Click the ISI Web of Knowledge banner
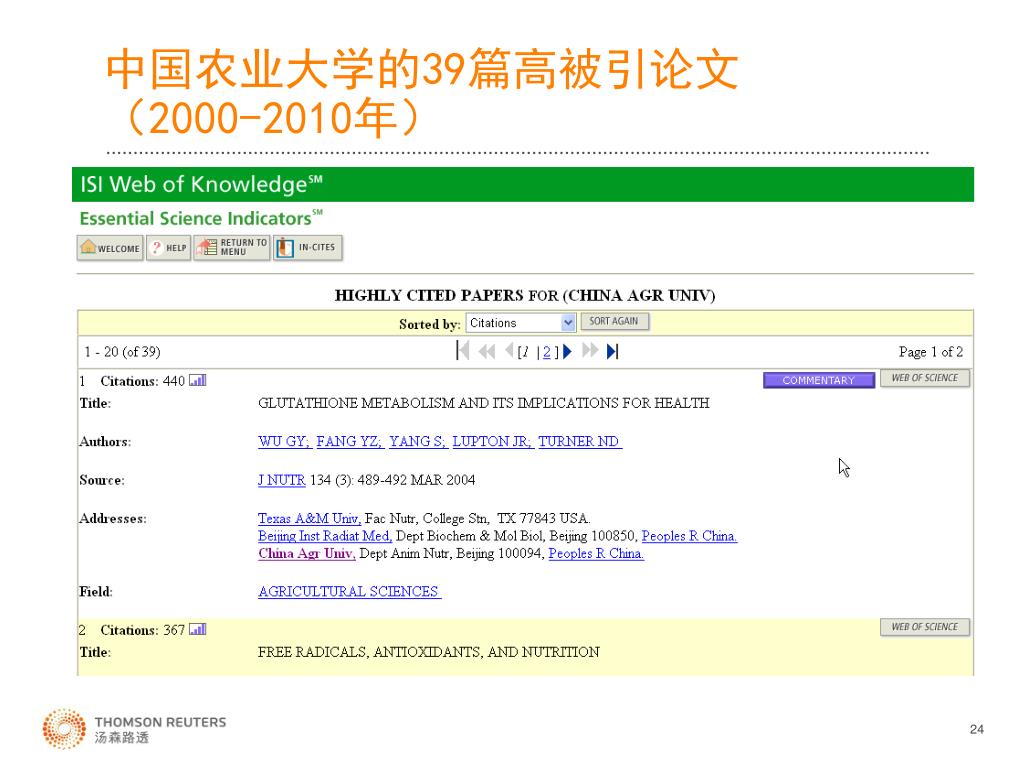This screenshot has width=1024, height=768. pos(522,184)
